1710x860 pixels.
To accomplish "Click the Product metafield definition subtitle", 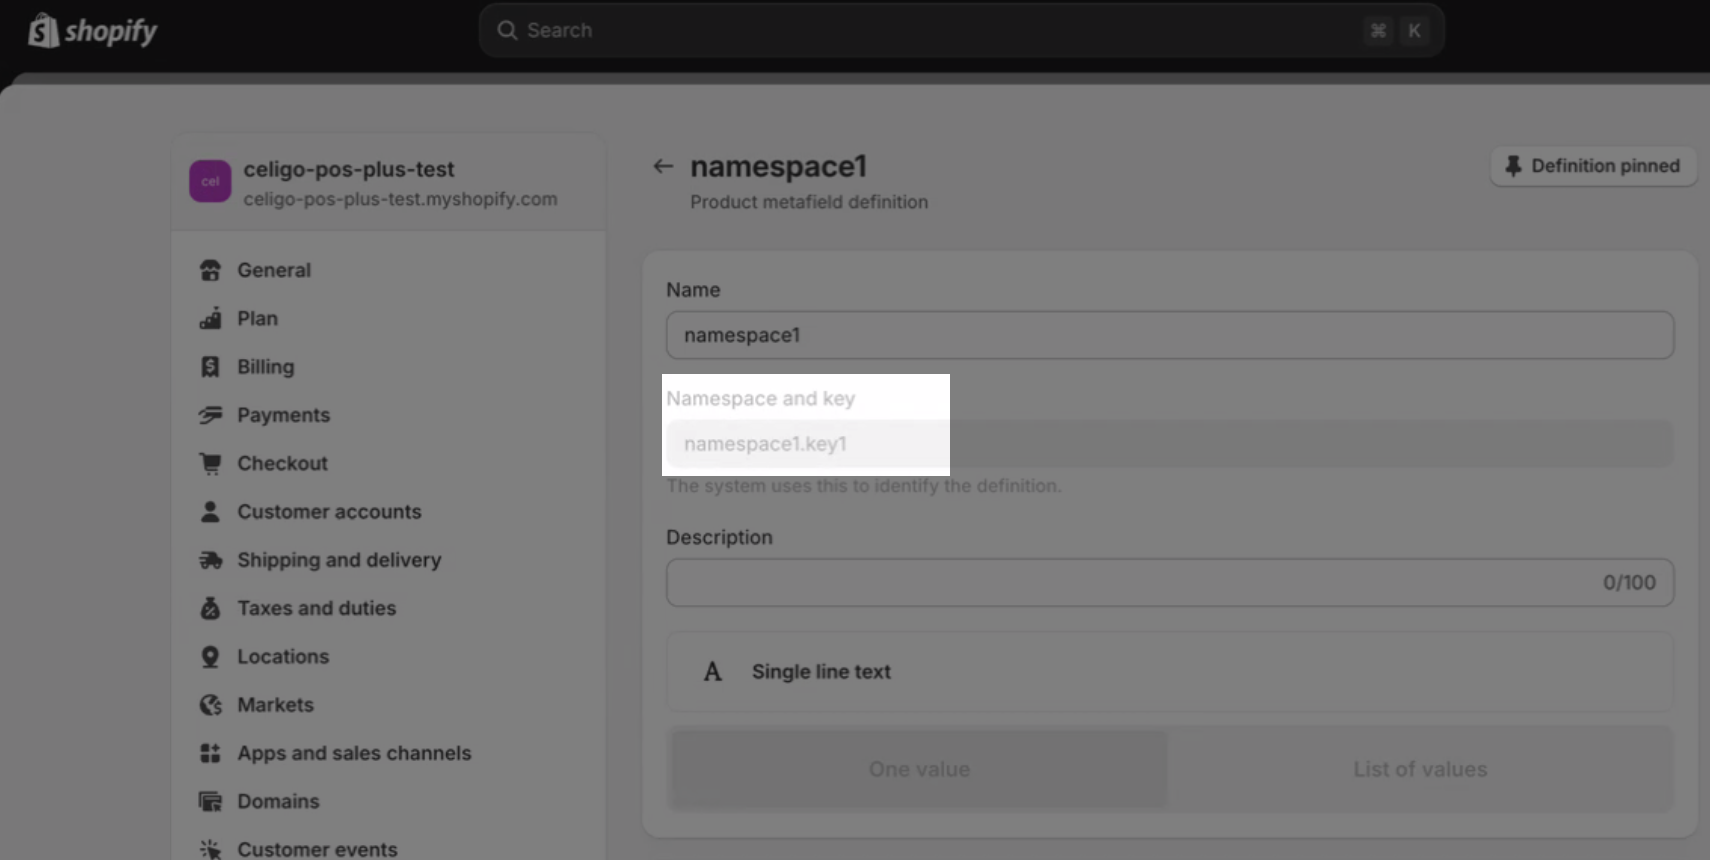I will tap(809, 202).
